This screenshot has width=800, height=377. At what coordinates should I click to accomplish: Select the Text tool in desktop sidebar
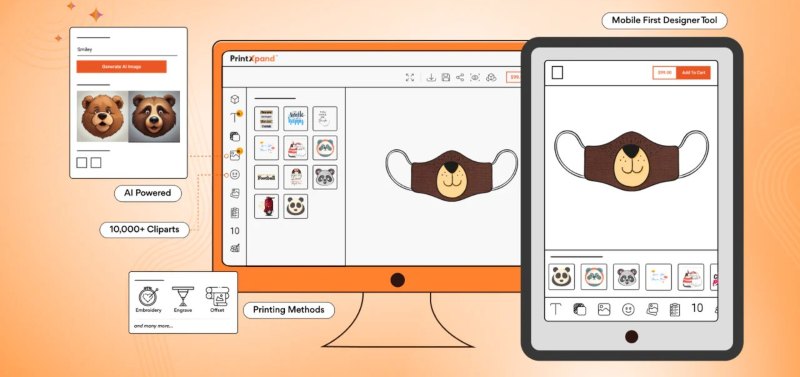pyautogui.click(x=235, y=117)
